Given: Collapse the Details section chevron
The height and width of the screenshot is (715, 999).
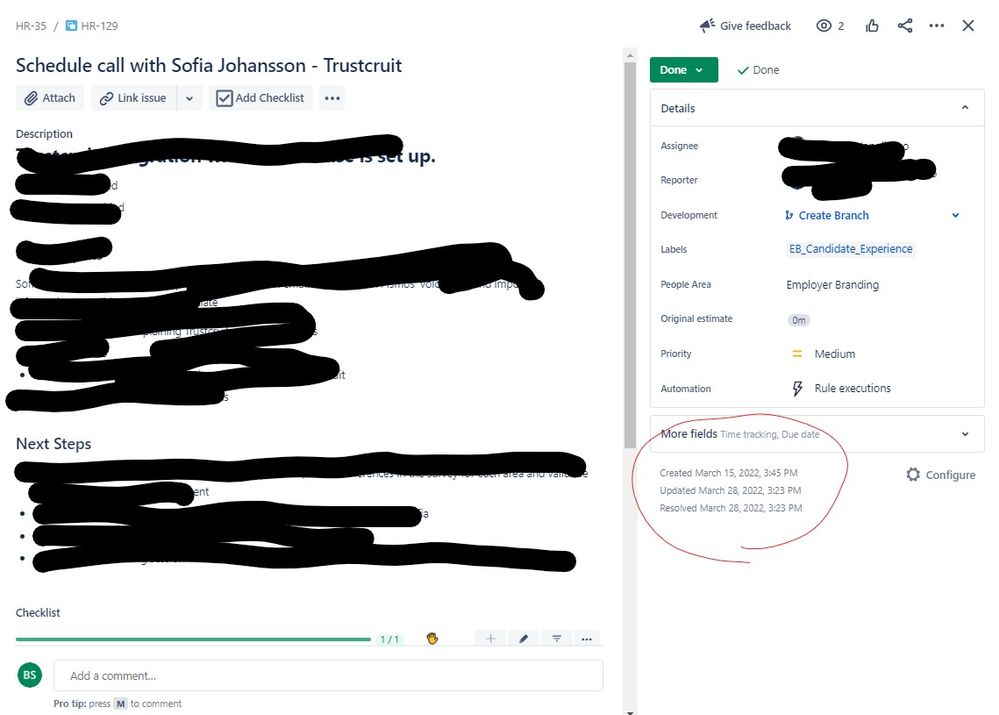Looking at the screenshot, I should [x=965, y=108].
